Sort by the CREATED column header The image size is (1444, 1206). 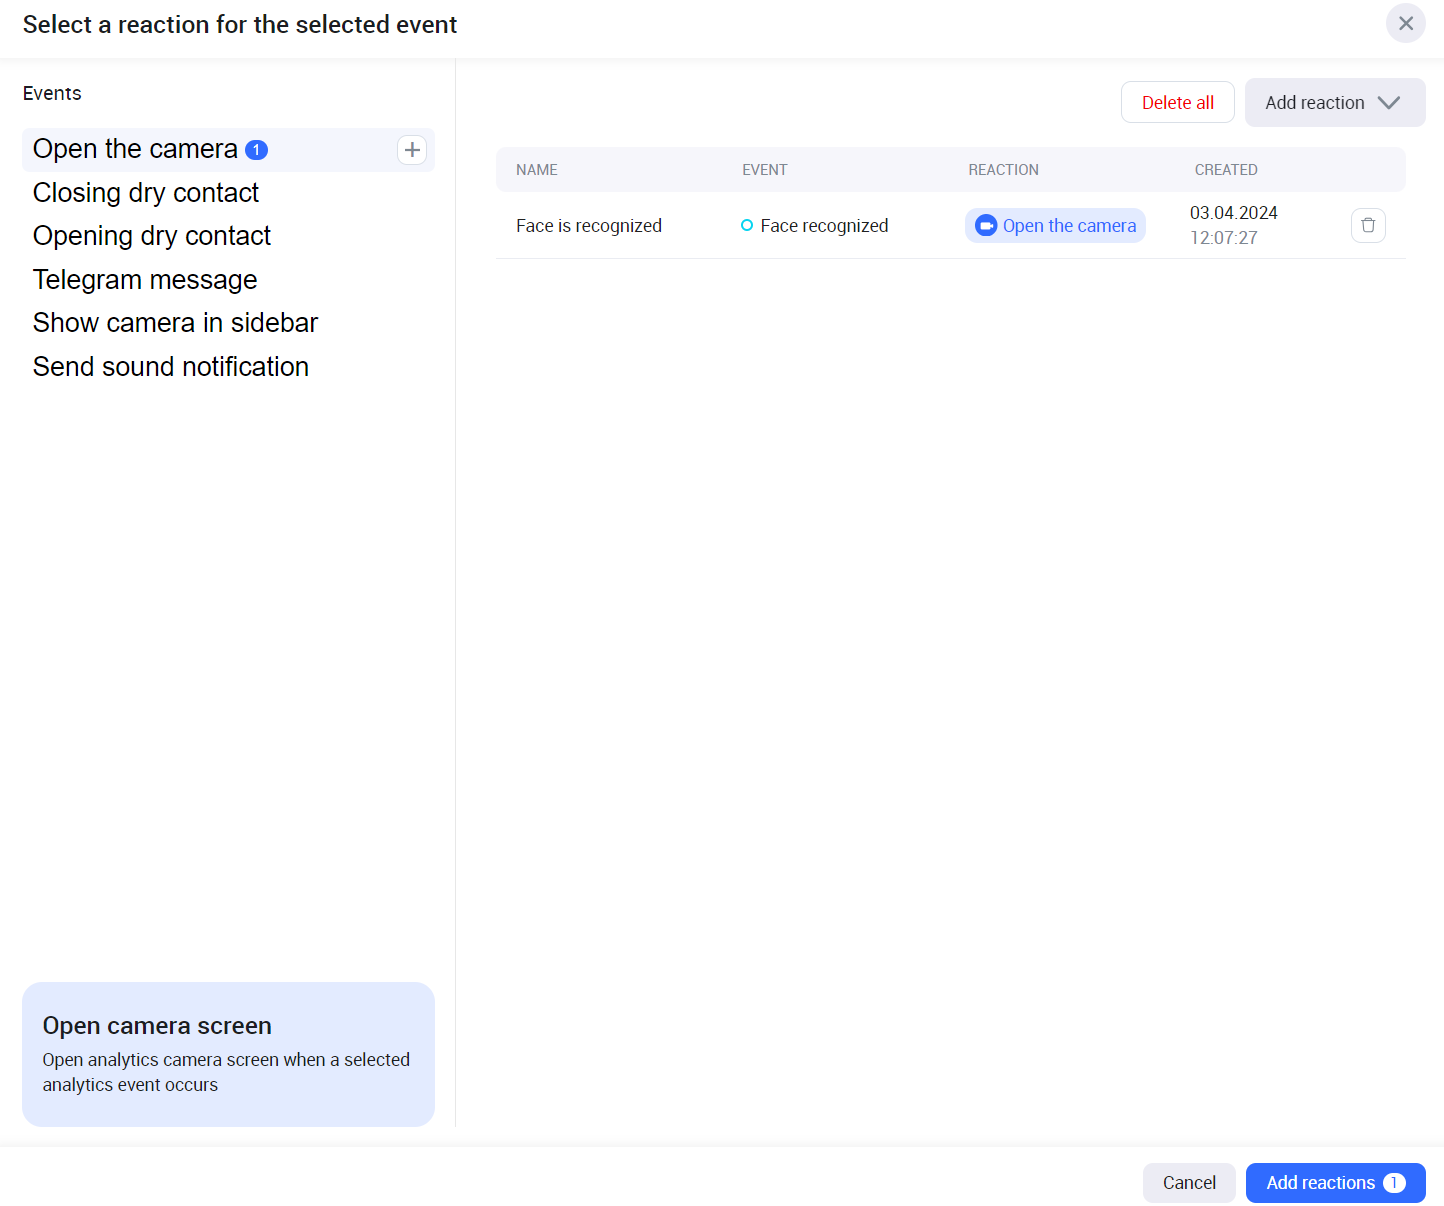click(1226, 170)
